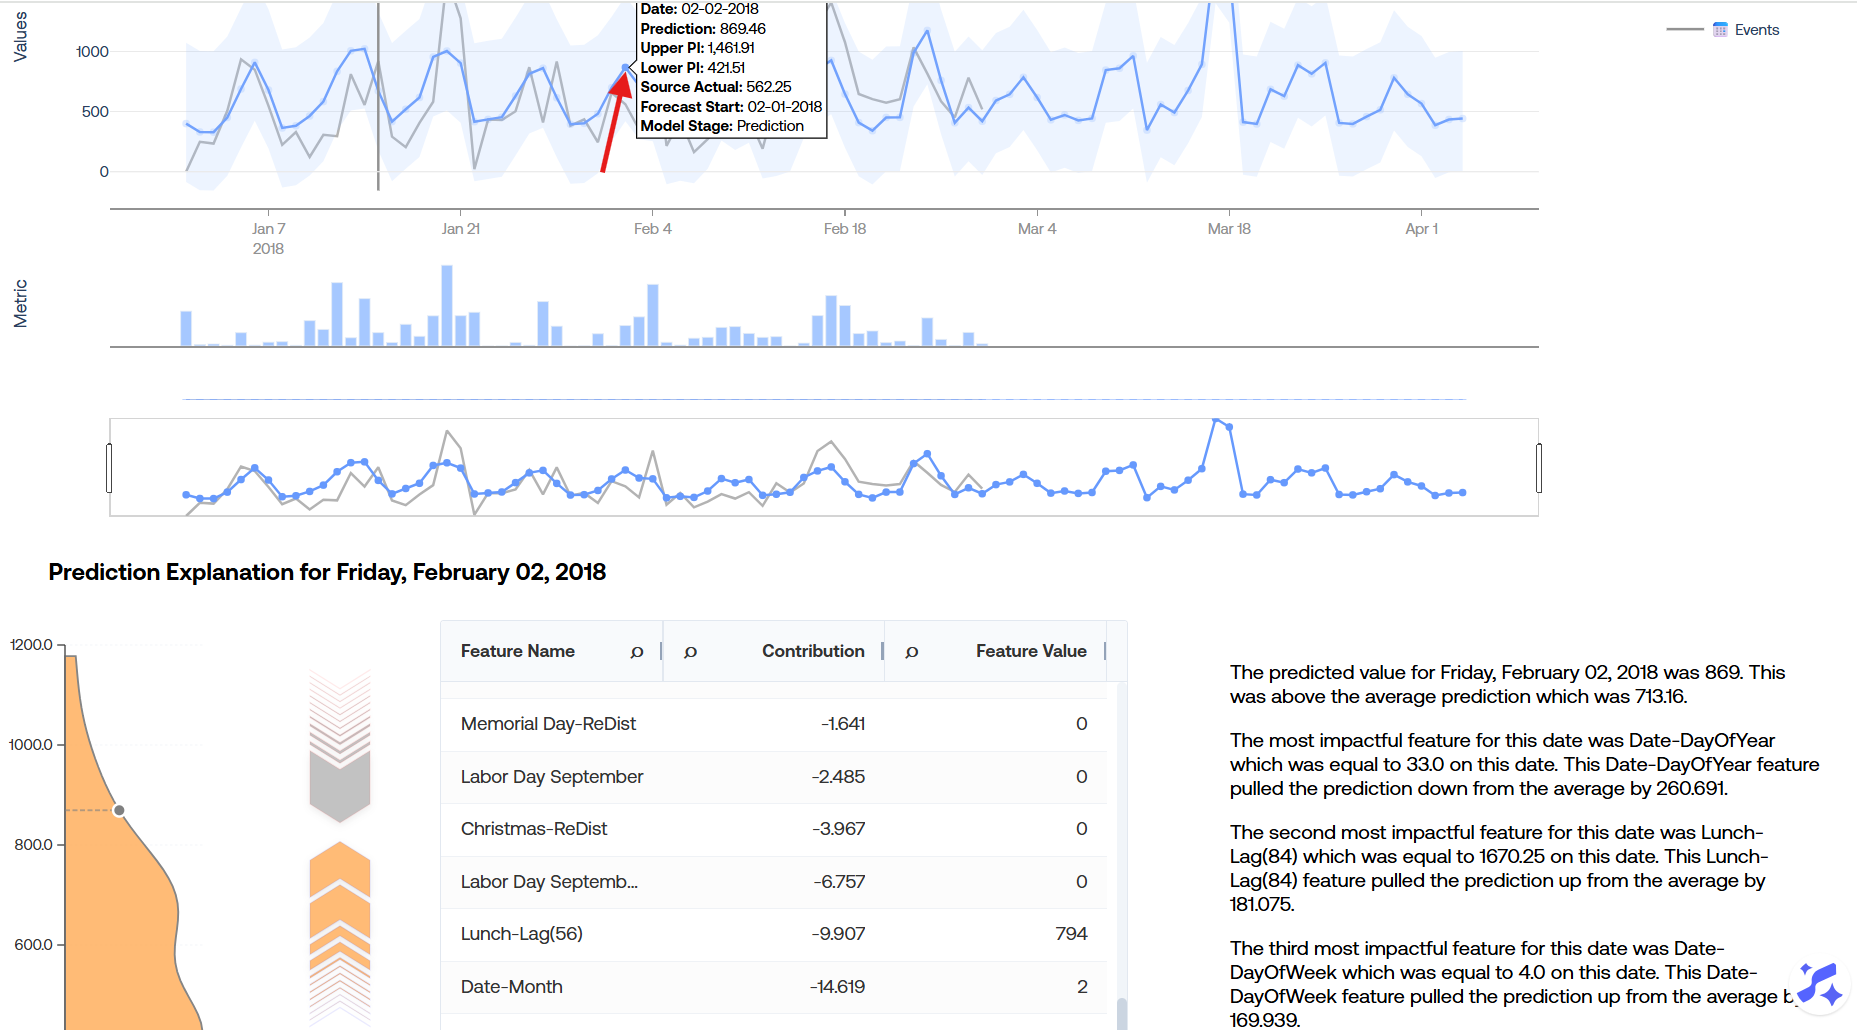Toggle the gray line legend swatch beside Events
Screen dimensions: 1857x1030
1684,30
